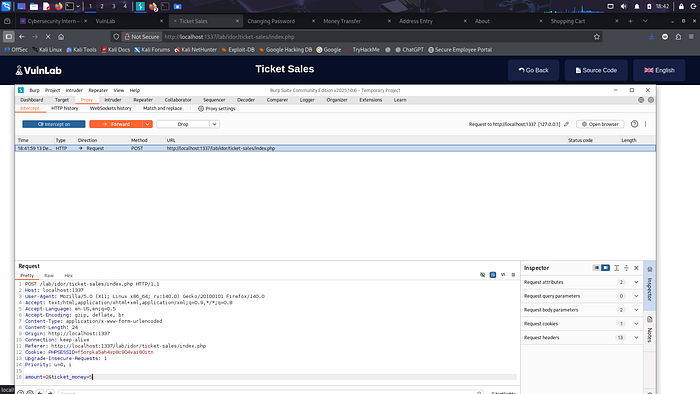Open Proxy settings

pos(217,108)
